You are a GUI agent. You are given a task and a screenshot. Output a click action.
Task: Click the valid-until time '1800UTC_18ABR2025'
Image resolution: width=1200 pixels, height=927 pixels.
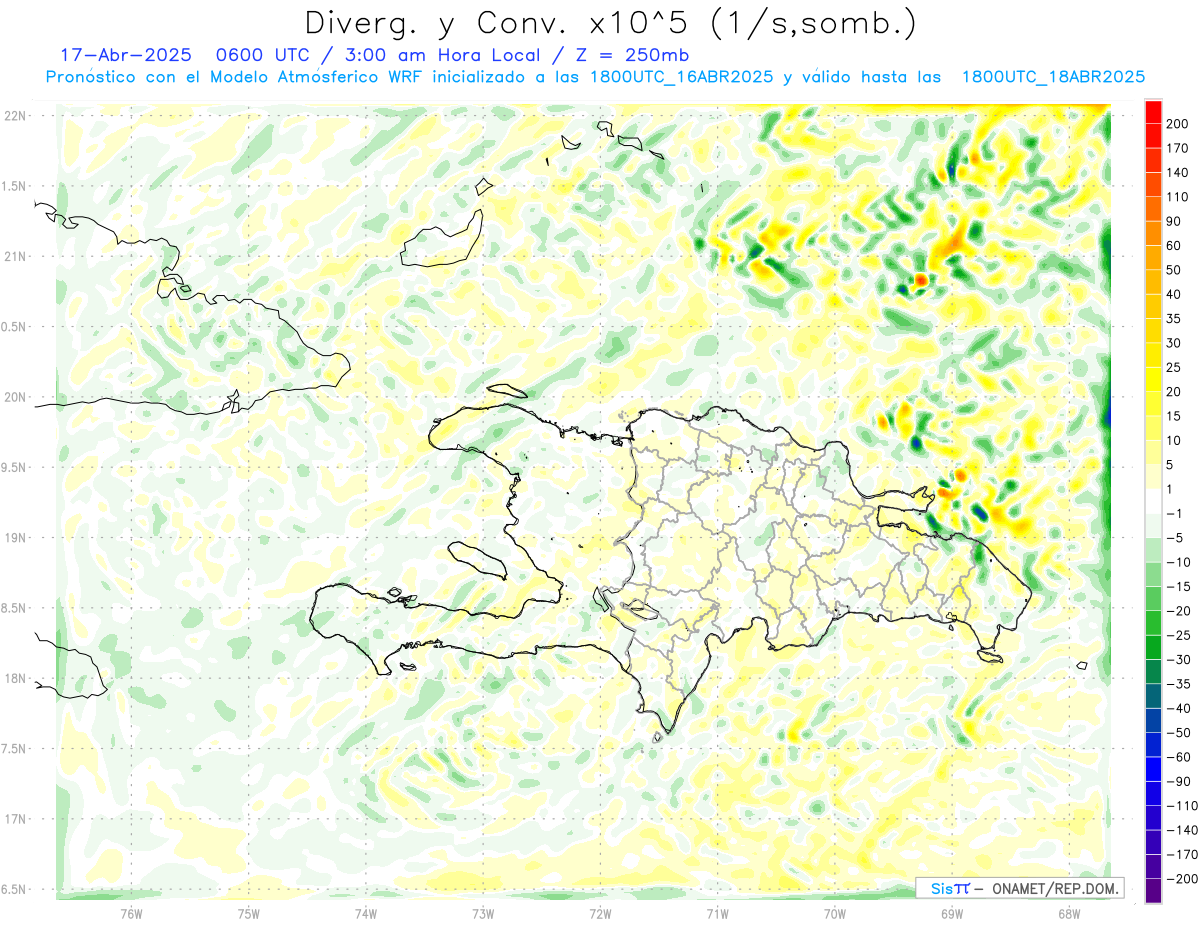click(1053, 77)
